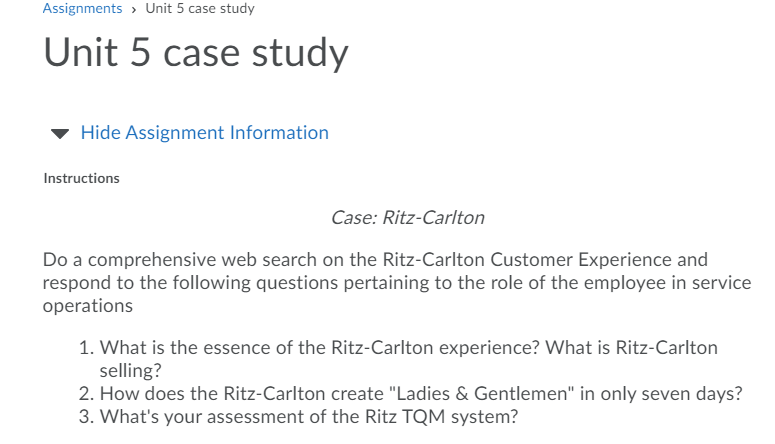This screenshot has width=775, height=444.
Task: Click the word selling? in question one
Action: [130, 370]
